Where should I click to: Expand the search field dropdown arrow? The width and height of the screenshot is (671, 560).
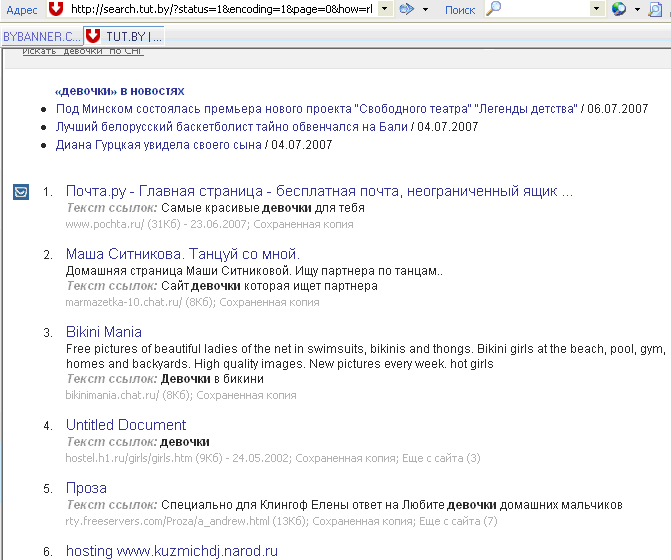click(x=597, y=9)
